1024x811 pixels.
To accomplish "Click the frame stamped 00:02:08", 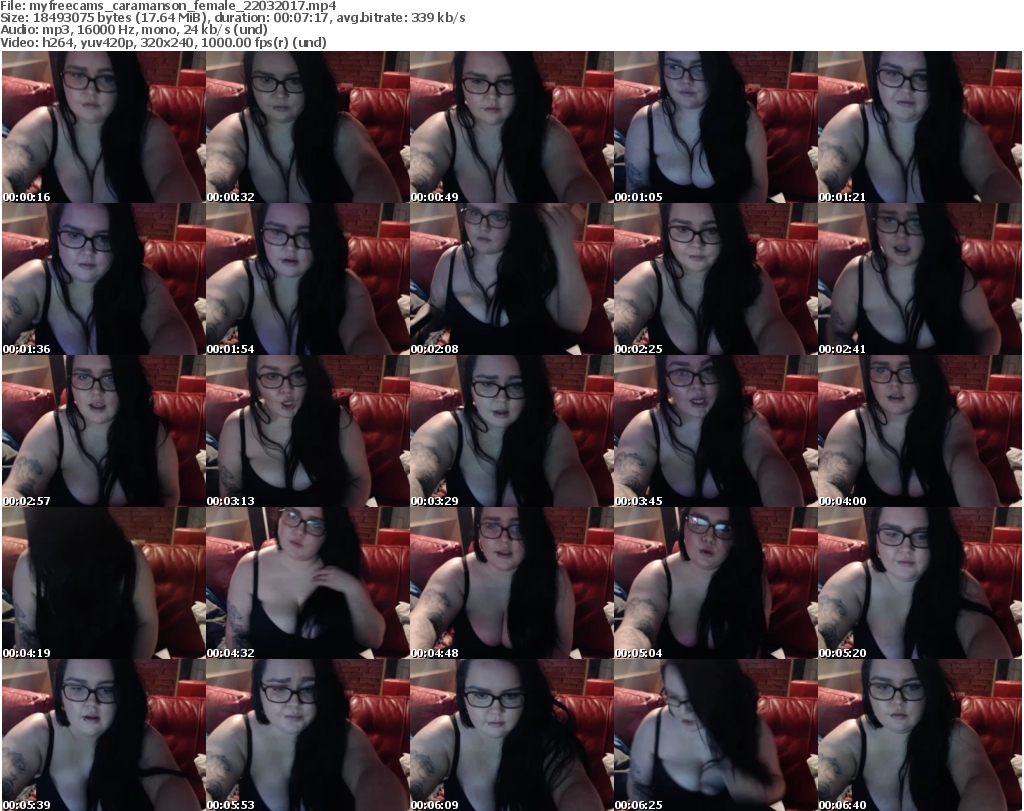I will click(x=511, y=279).
